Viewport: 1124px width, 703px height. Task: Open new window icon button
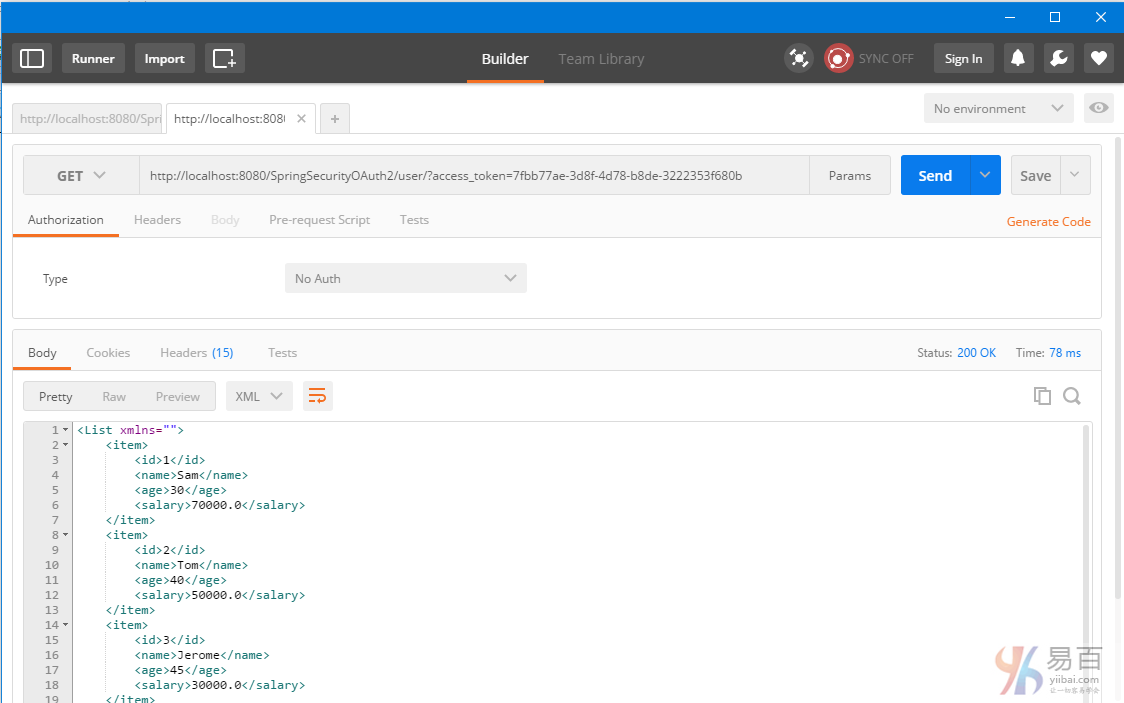[224, 58]
